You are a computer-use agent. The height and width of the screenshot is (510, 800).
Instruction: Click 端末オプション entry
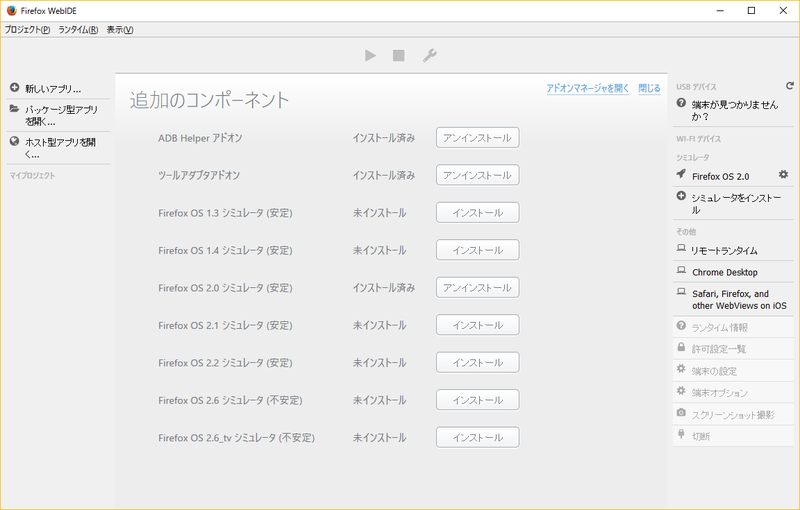pos(734,393)
